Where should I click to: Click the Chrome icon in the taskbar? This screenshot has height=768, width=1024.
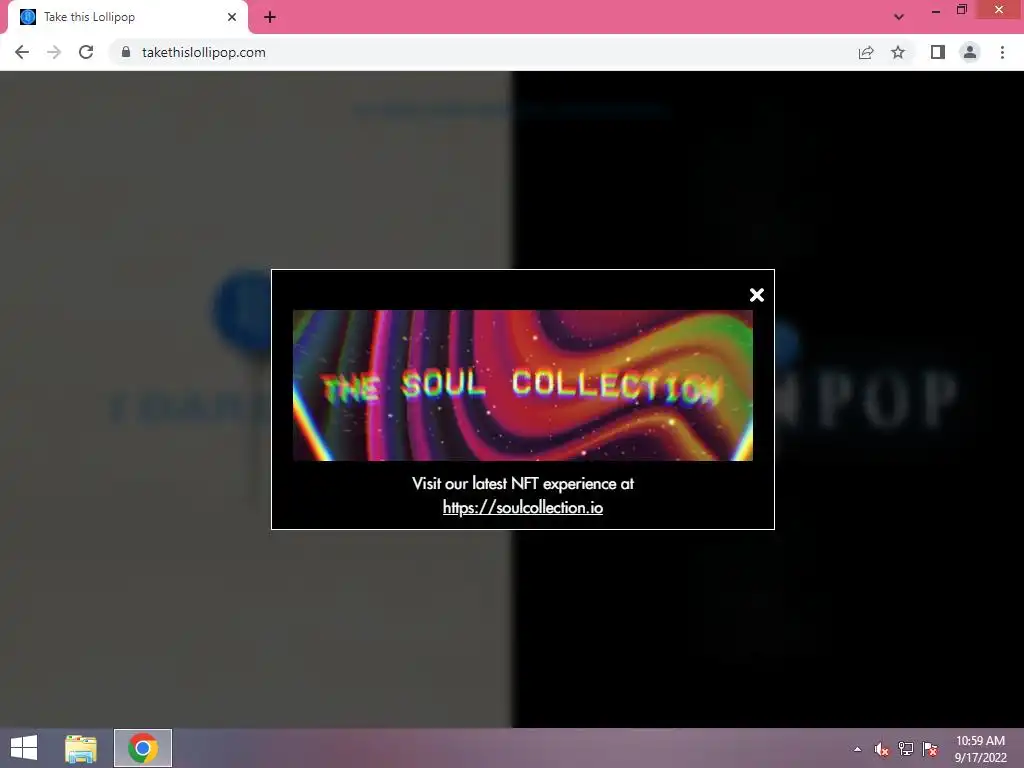click(x=143, y=748)
